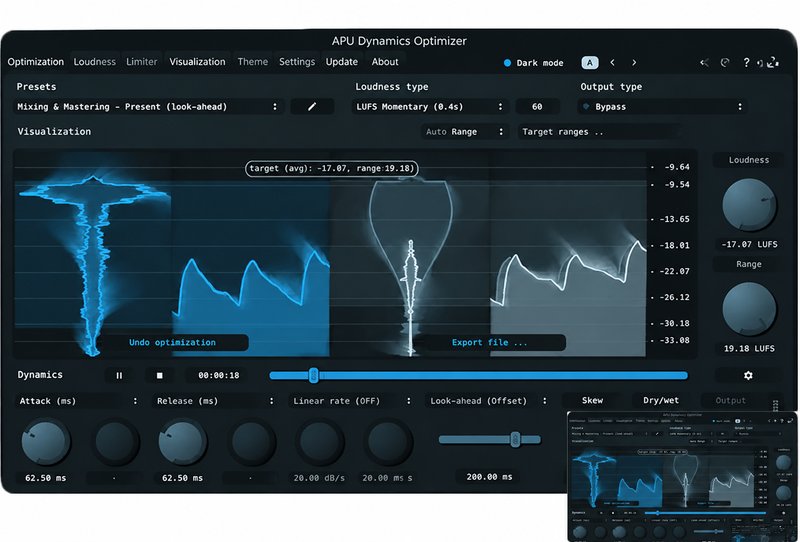Click the previous arrow next to A

click(612, 62)
